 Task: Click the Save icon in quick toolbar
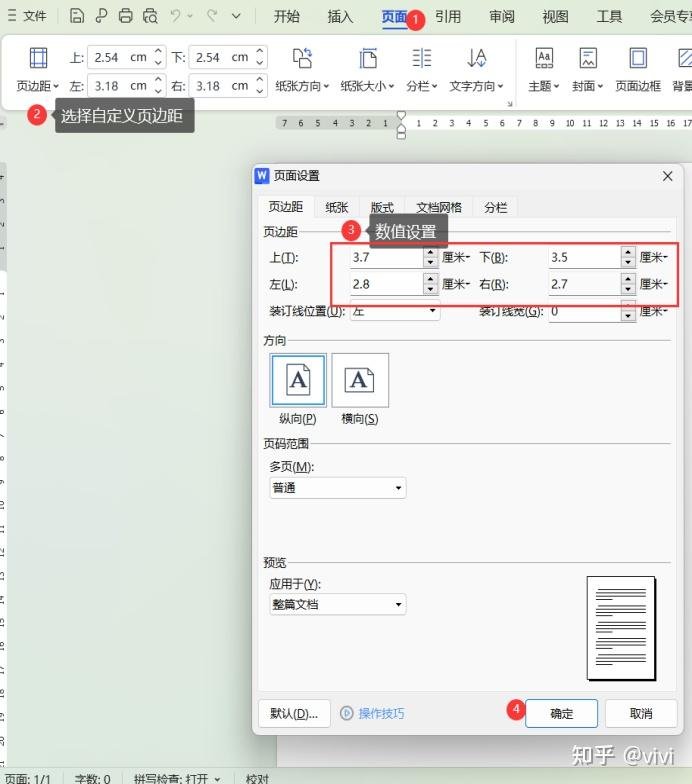click(x=77, y=16)
